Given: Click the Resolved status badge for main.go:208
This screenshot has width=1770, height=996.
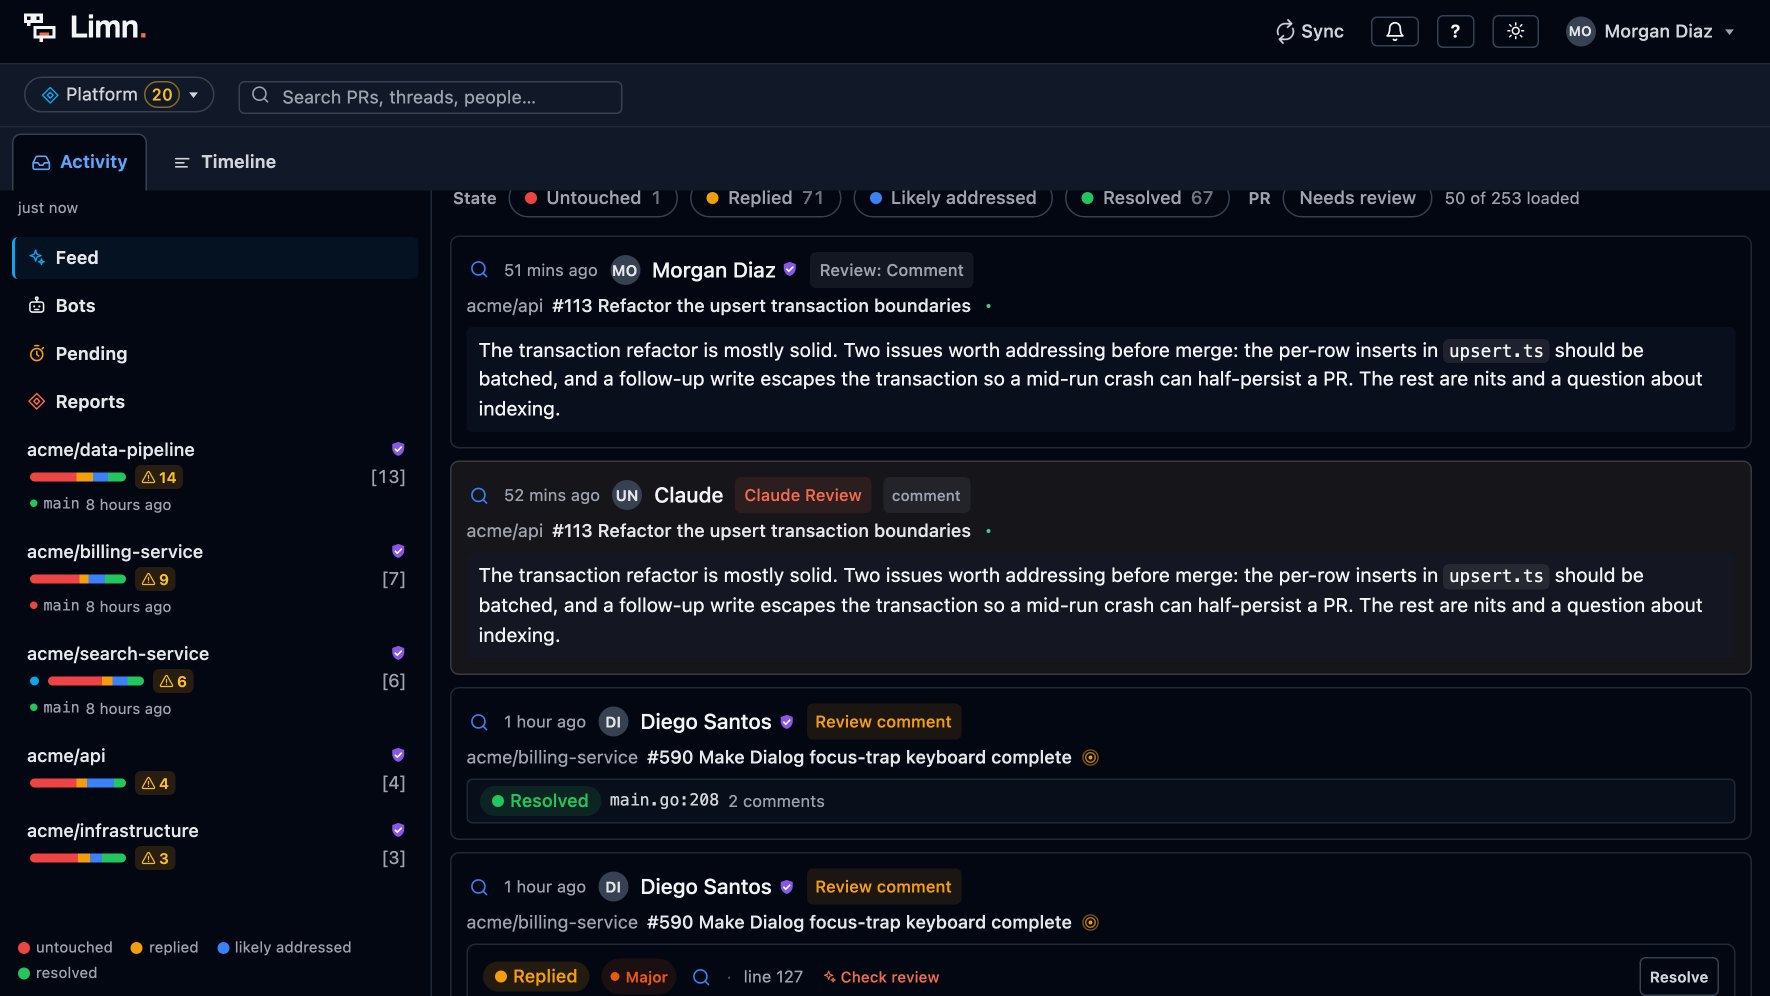Looking at the screenshot, I should (540, 801).
